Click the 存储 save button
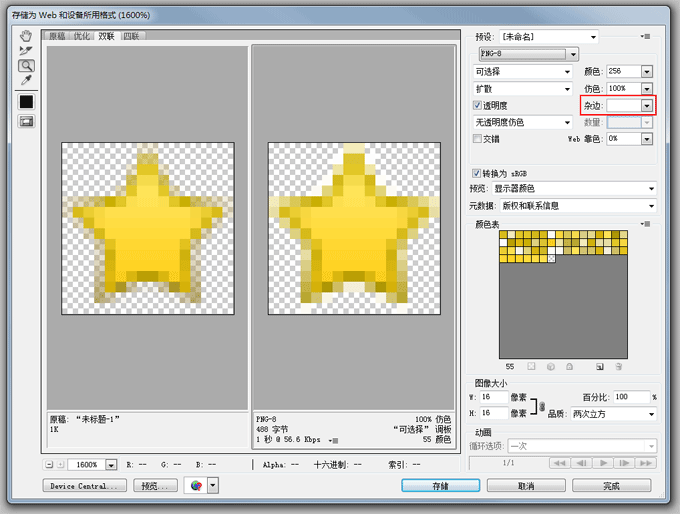Image resolution: width=680 pixels, height=514 pixels. (x=441, y=485)
